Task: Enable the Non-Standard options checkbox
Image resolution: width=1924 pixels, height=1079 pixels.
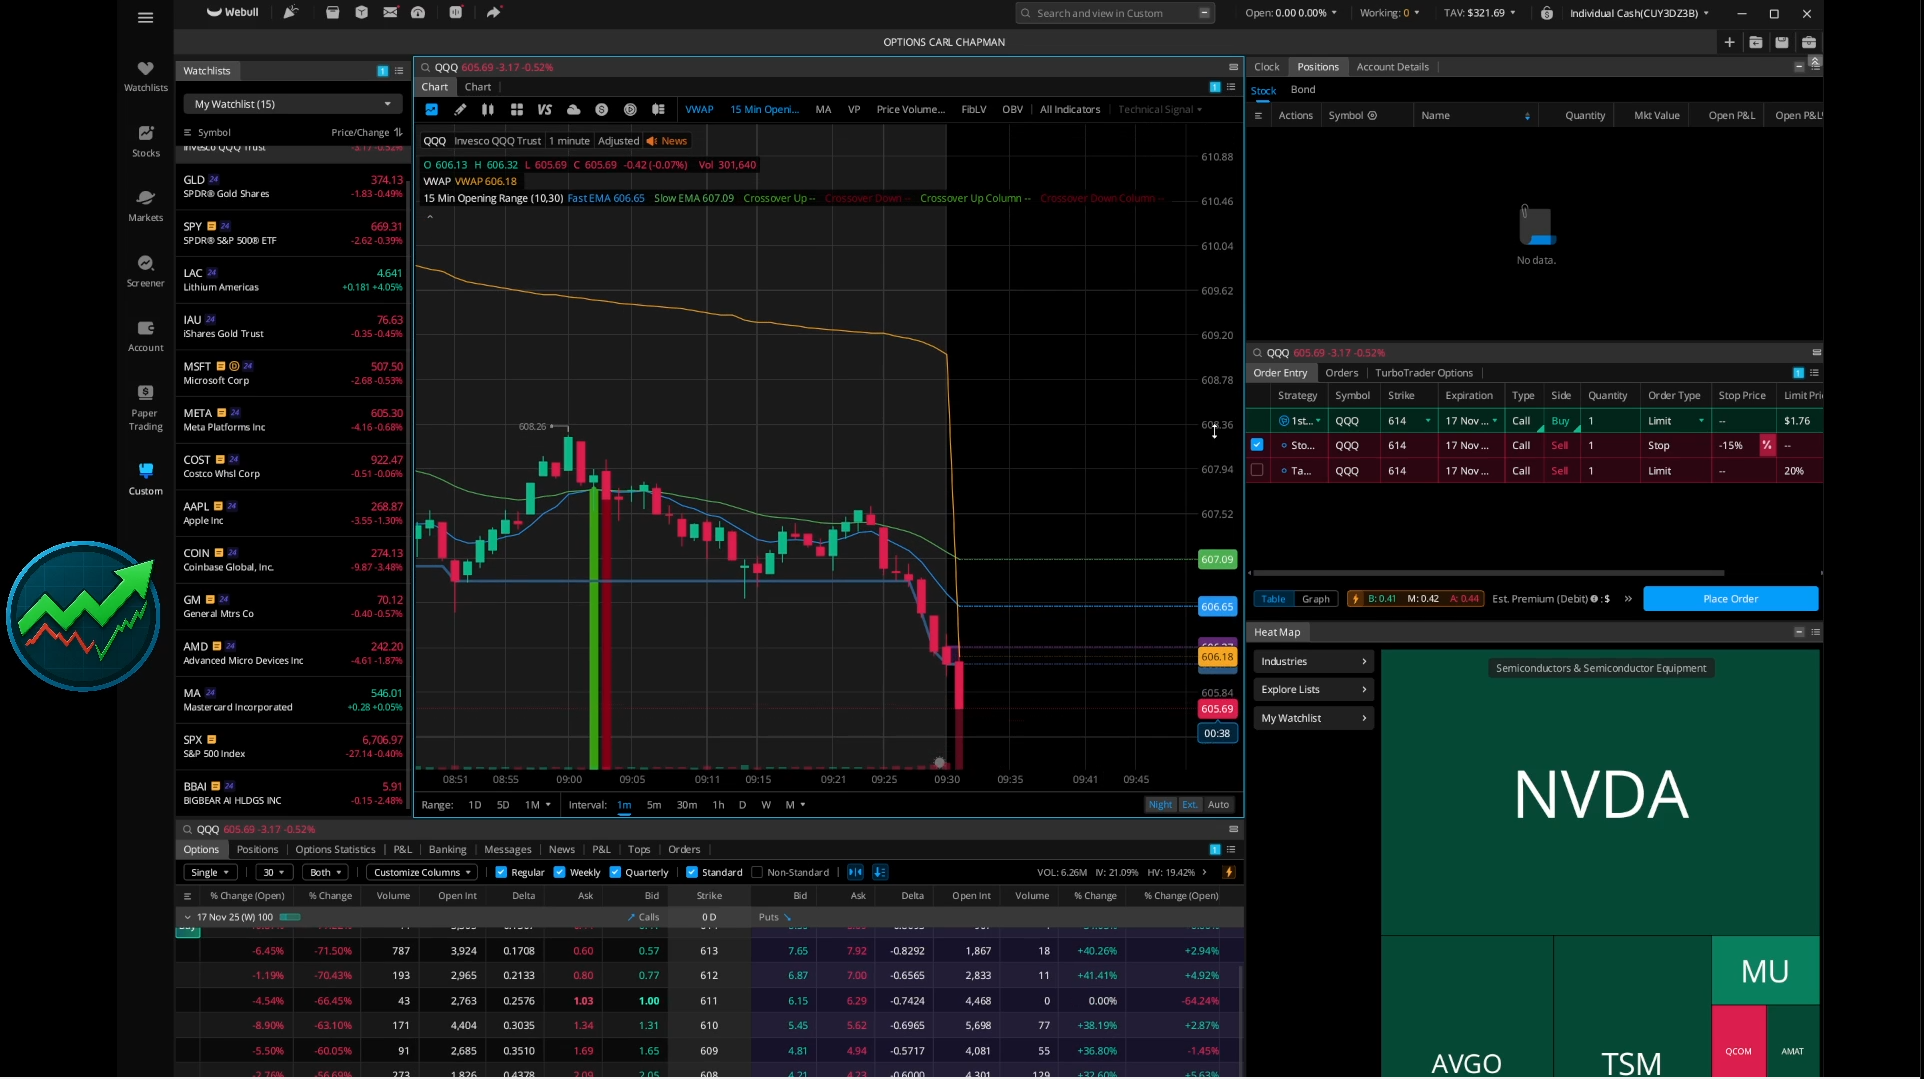Action: coord(757,873)
